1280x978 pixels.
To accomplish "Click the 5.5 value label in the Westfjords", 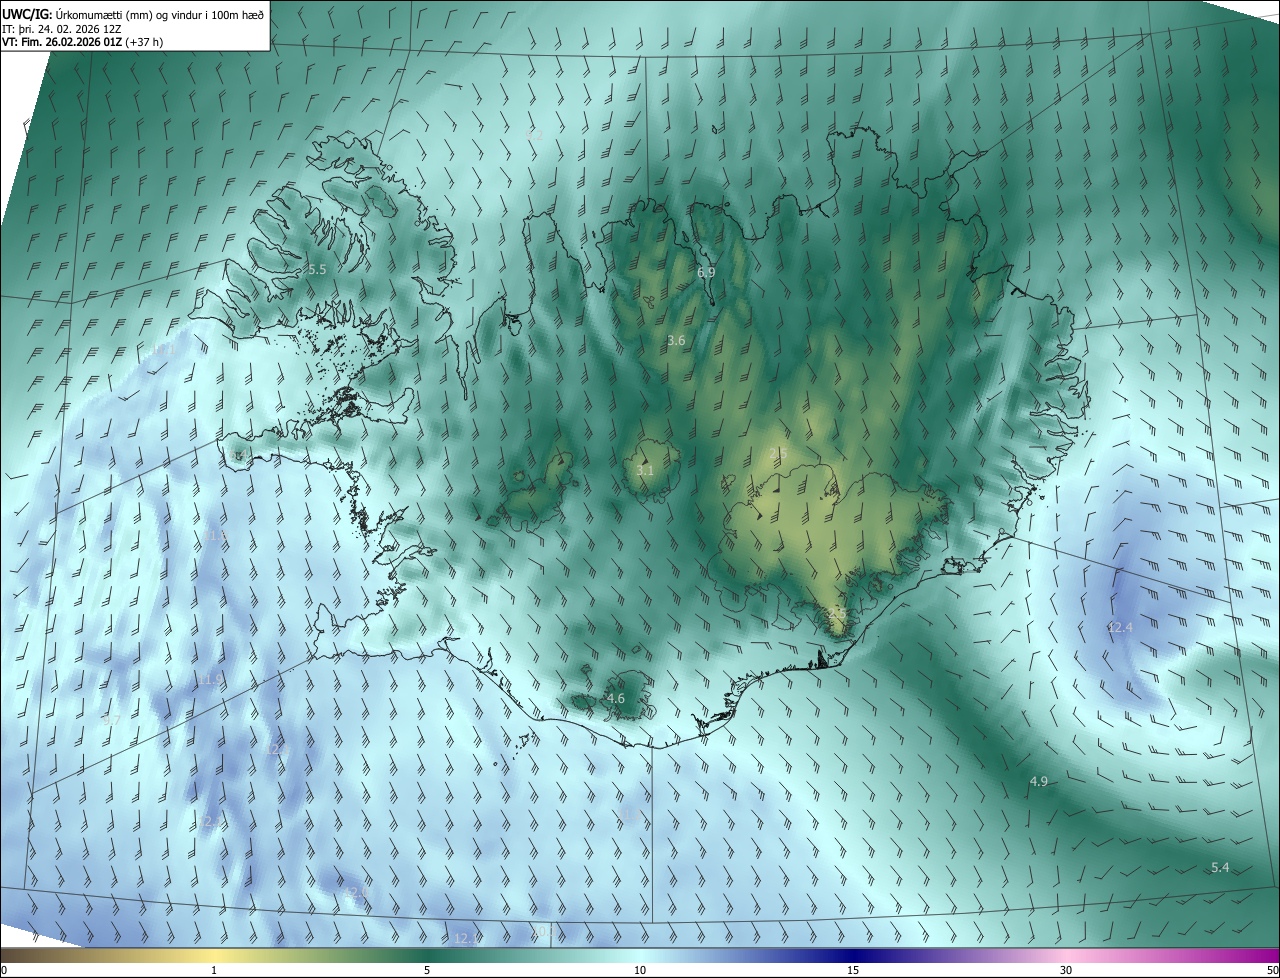I will point(317,270).
